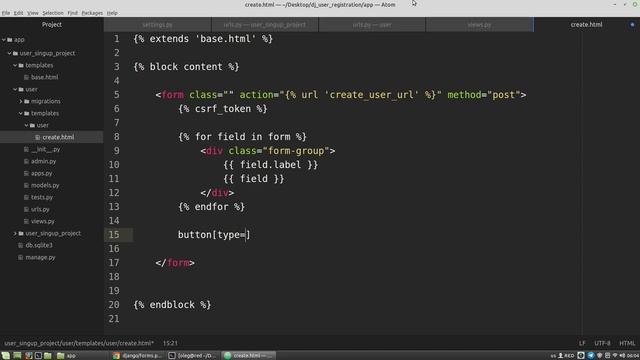Open tests.py from the tree

pos(42,197)
